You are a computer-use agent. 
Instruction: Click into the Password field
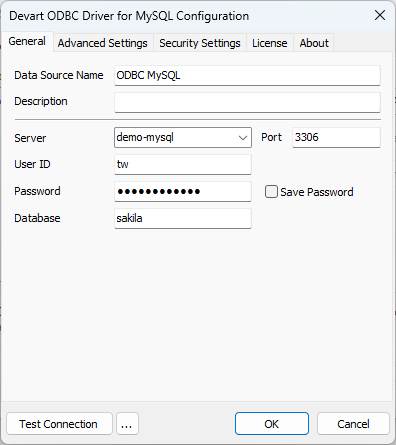pyautogui.click(x=183, y=191)
